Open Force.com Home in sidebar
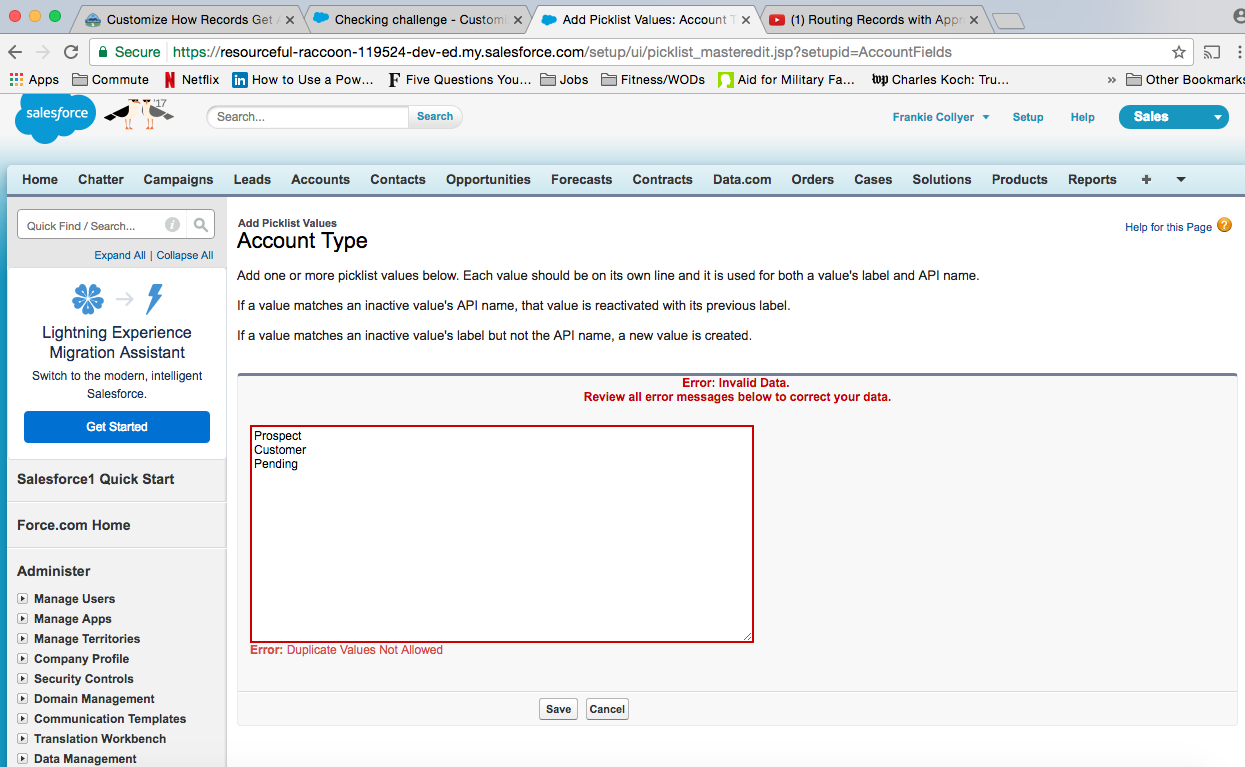1245x767 pixels. 74,525
